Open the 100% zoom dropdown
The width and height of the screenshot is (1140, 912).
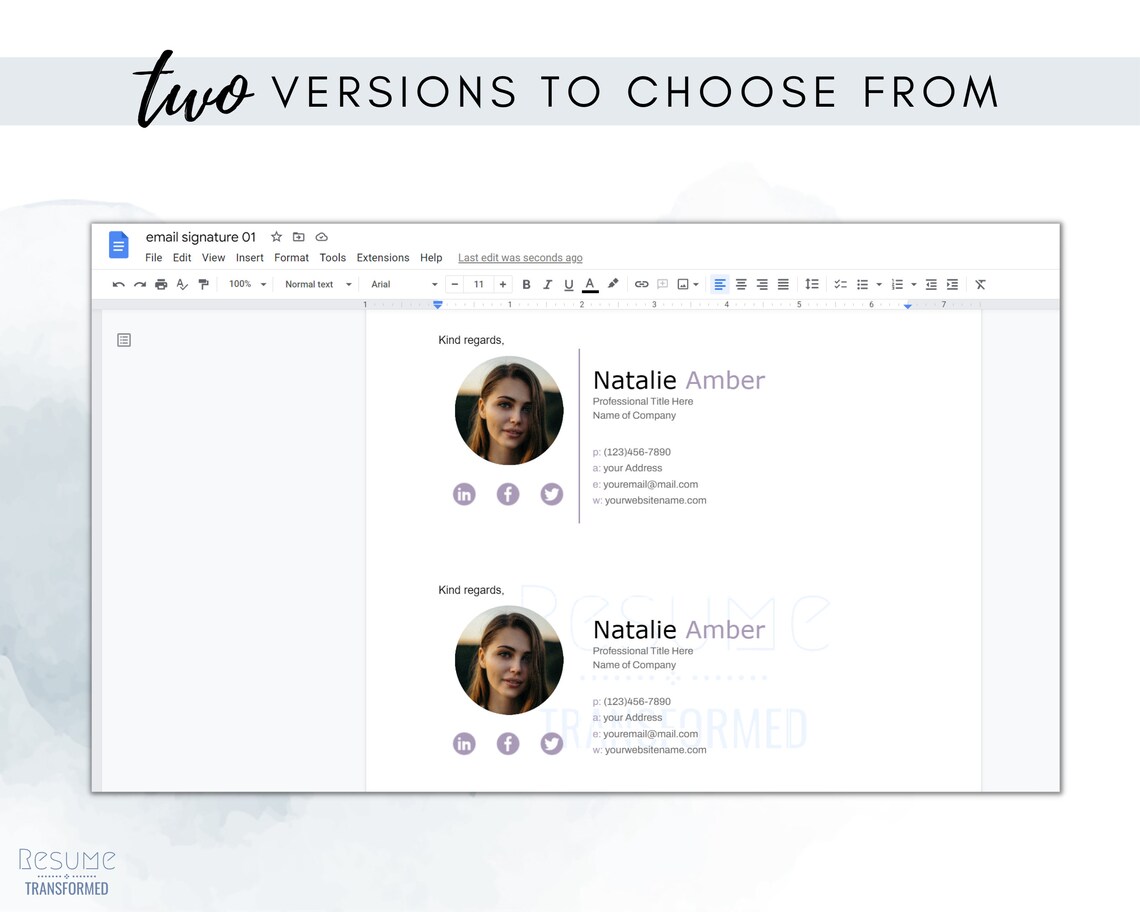coord(246,284)
